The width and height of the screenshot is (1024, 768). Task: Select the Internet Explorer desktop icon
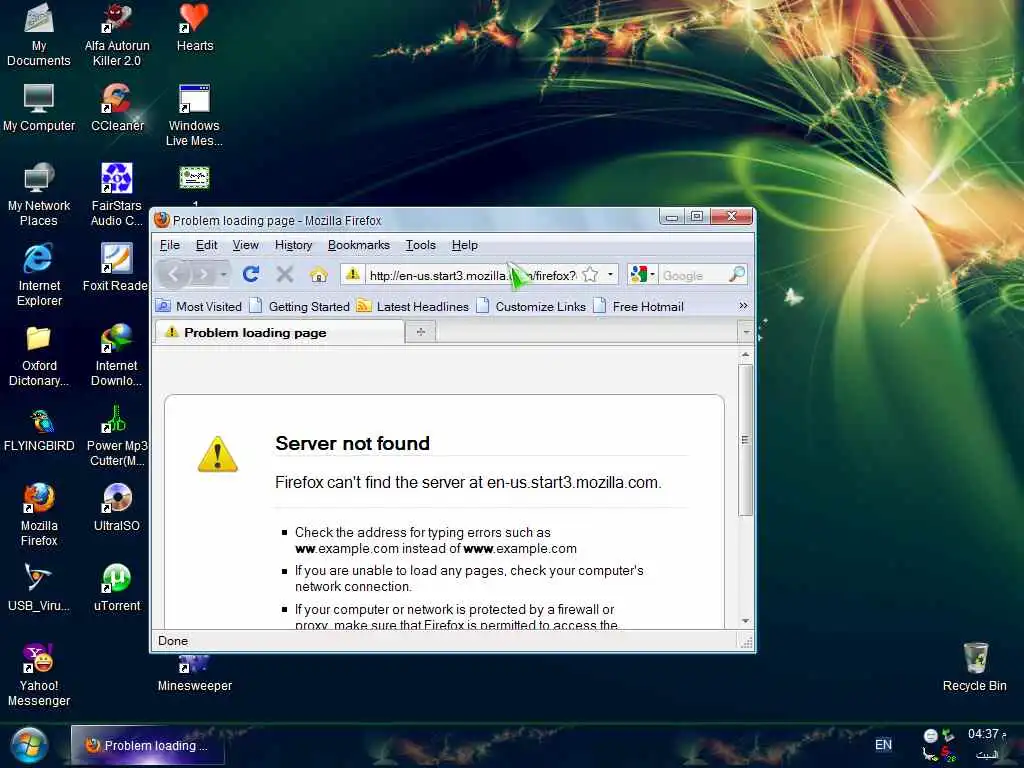[x=39, y=275]
